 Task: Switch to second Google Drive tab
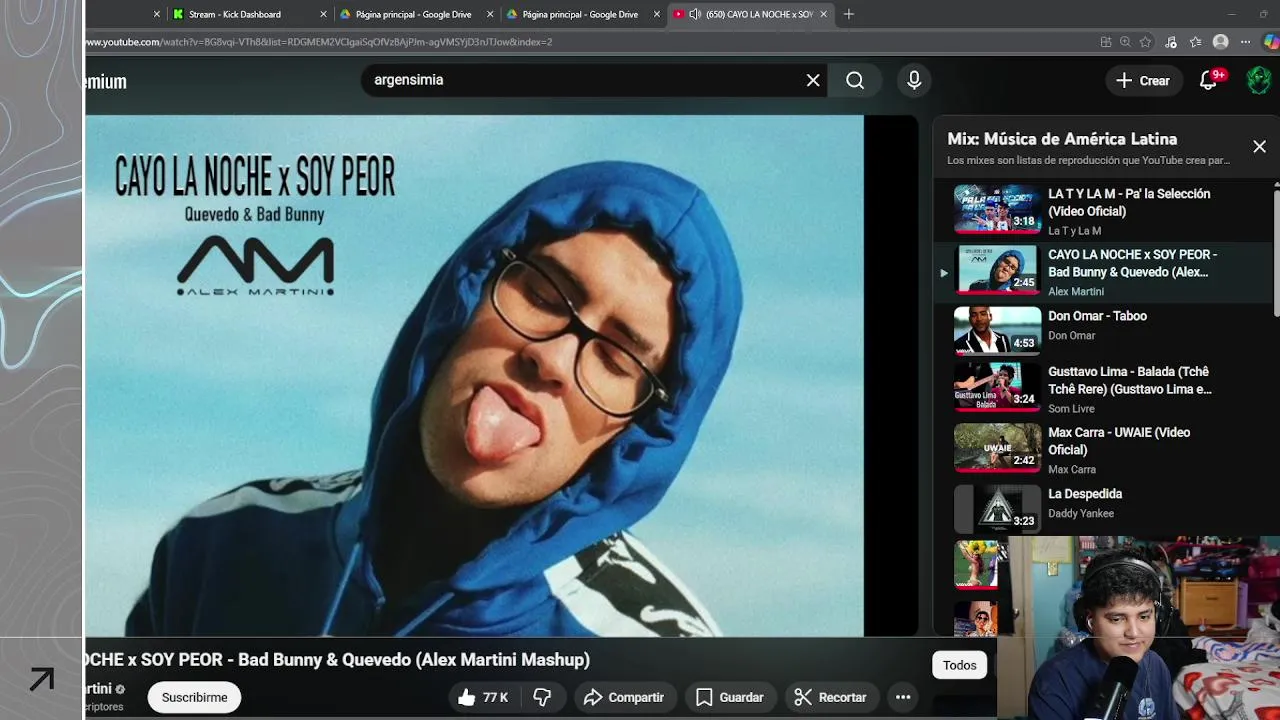580,14
